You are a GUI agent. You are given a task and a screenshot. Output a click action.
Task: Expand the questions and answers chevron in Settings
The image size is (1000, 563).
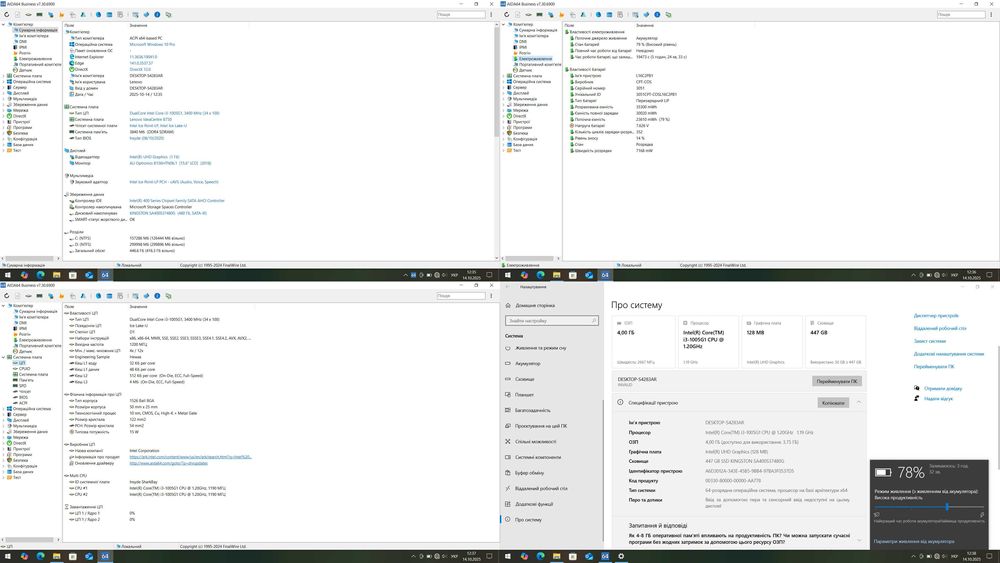(859, 539)
